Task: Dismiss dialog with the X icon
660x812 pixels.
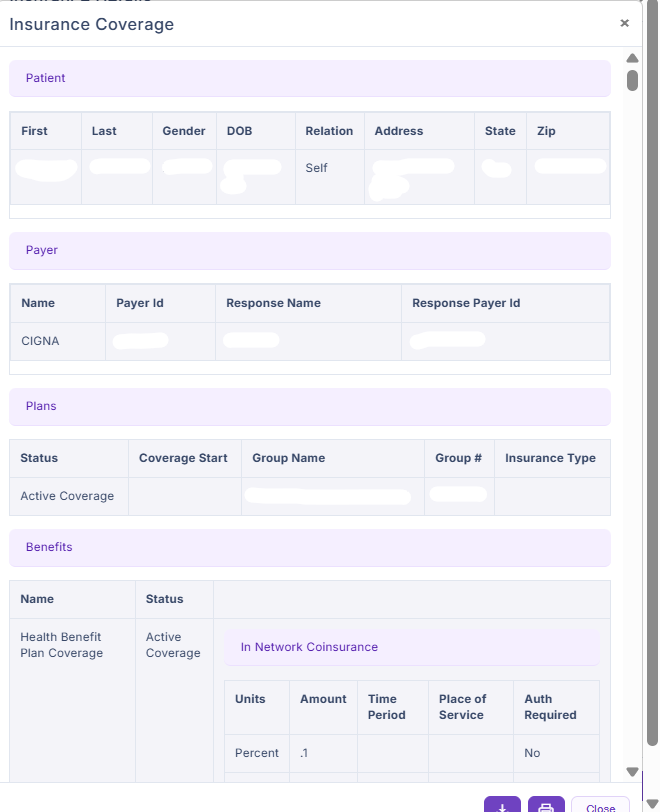Action: pos(625,23)
